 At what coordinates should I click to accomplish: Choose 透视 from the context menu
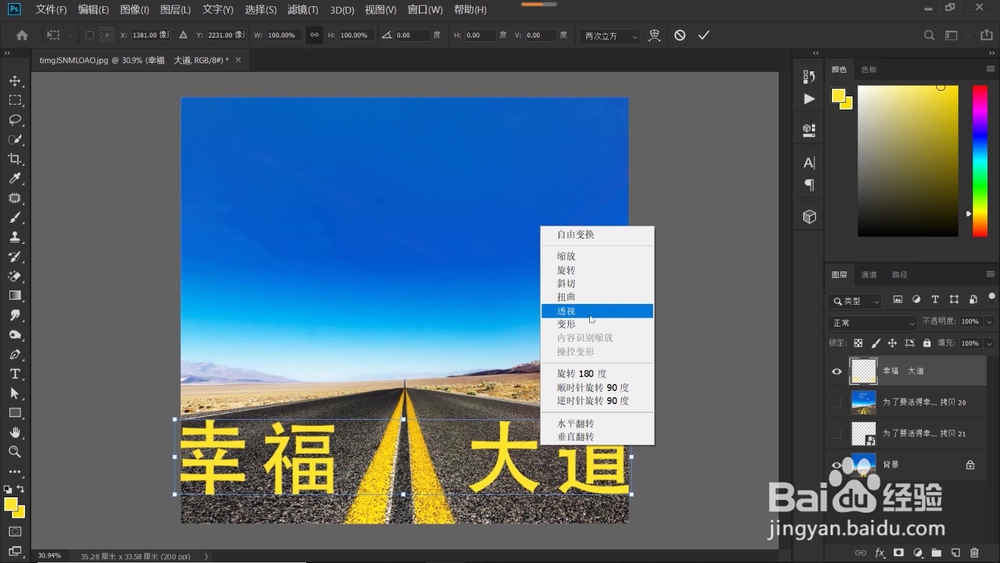tap(597, 311)
